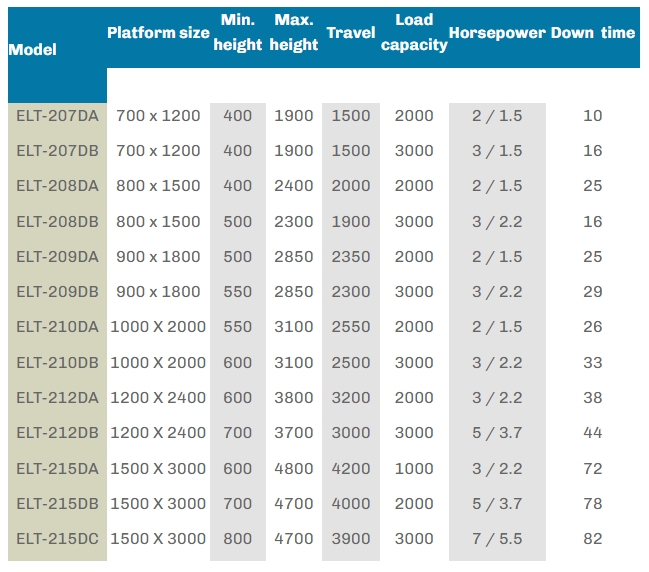Image resolution: width=649 pixels, height=572 pixels.
Task: Click the Min. height column header
Action: click(x=237, y=32)
